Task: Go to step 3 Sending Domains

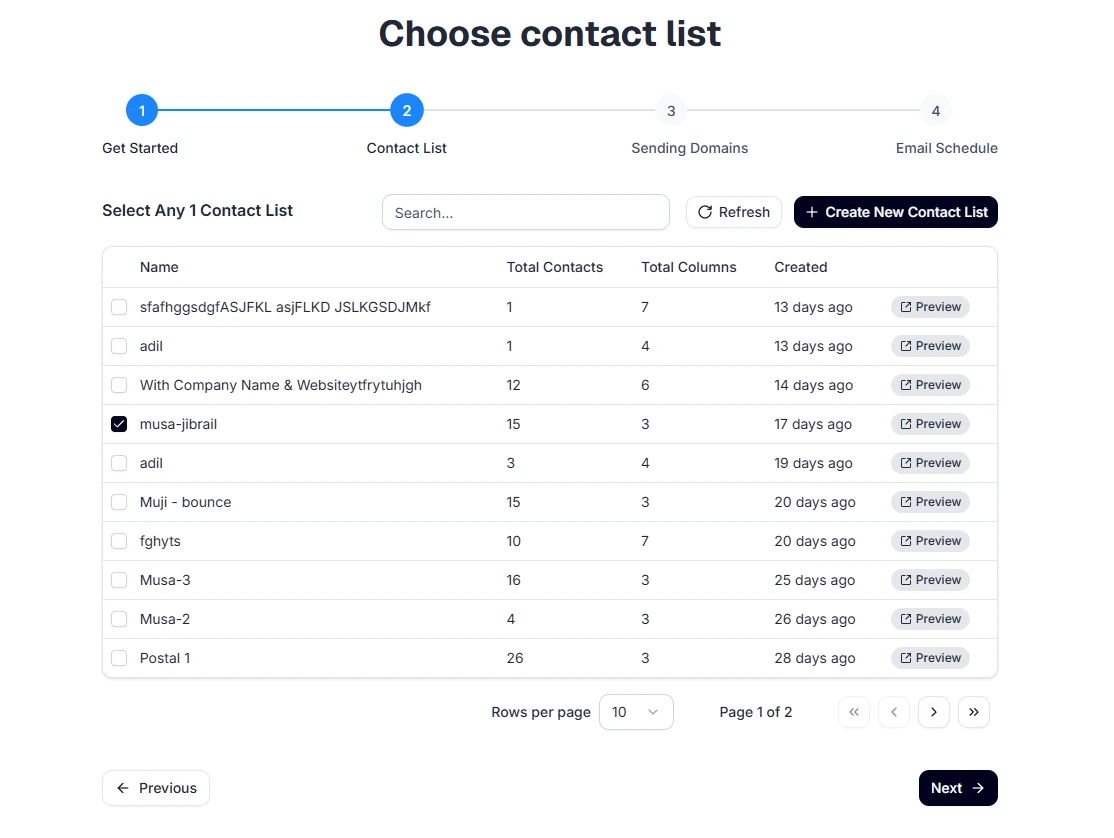Action: point(671,111)
